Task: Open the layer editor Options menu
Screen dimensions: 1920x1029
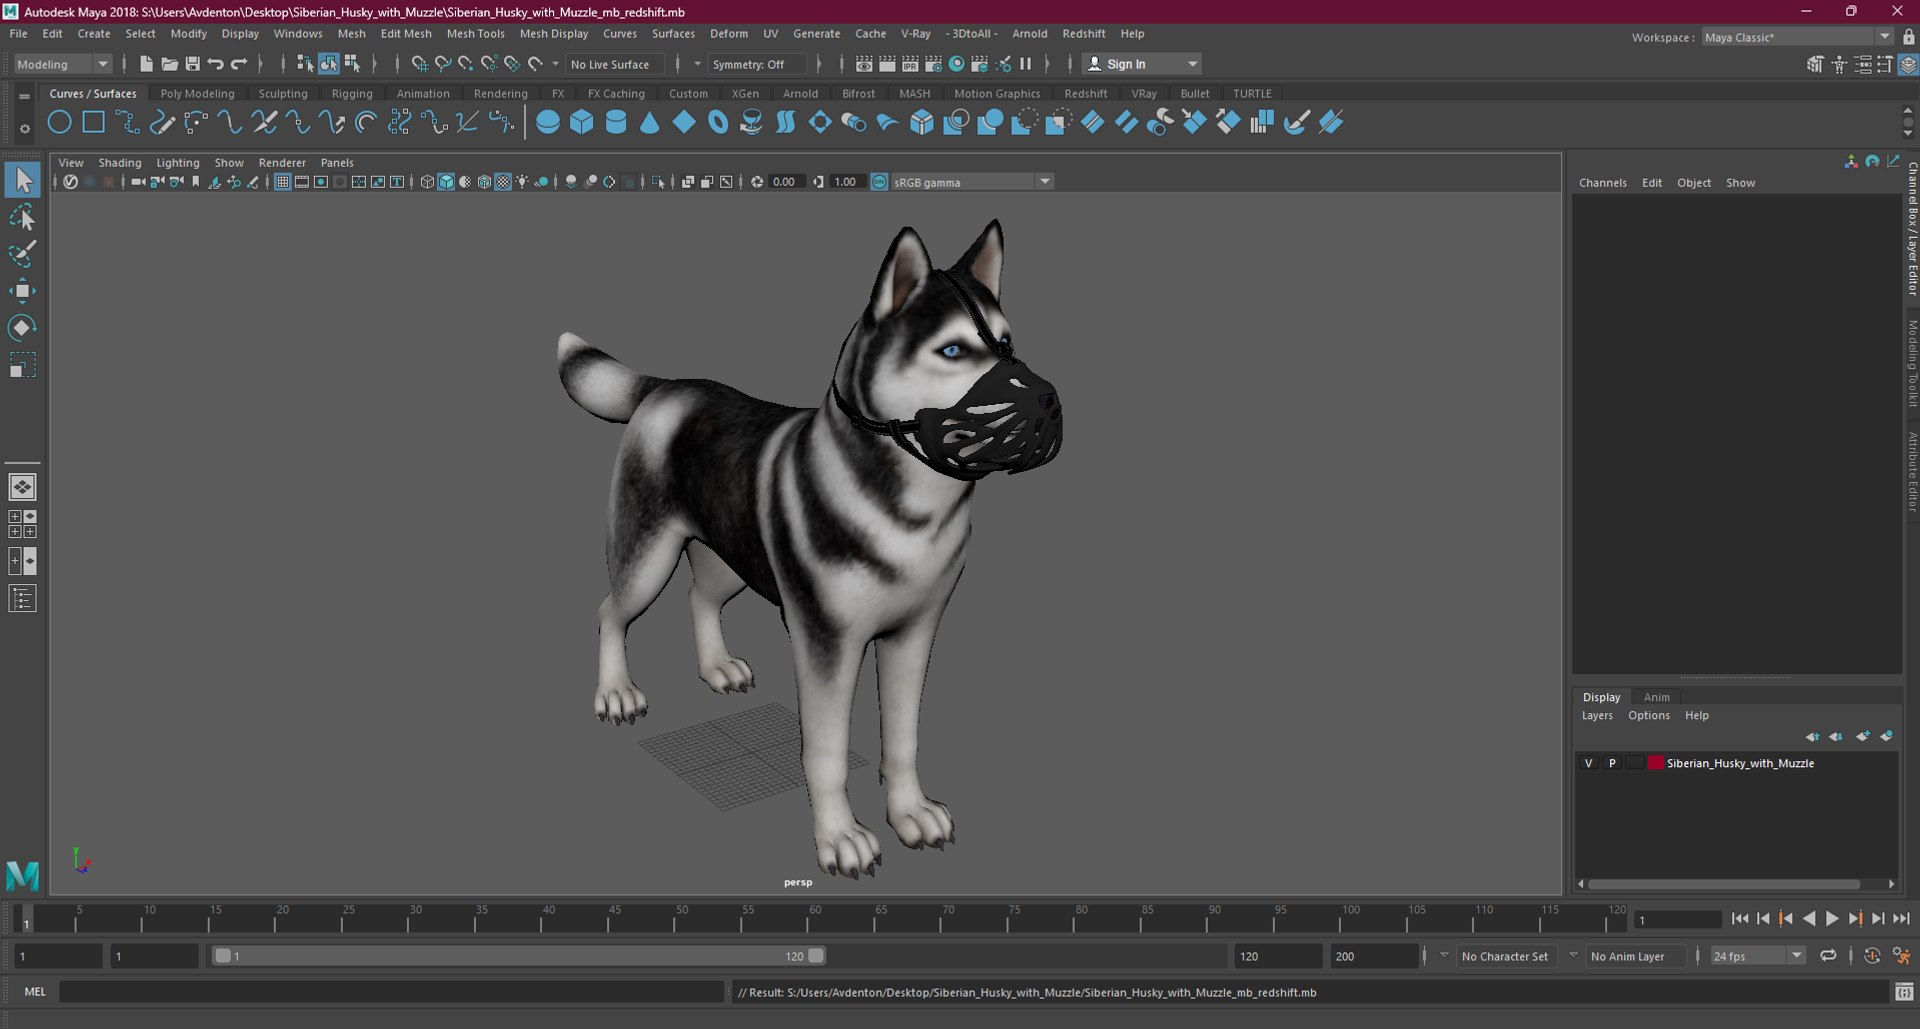Action: point(1648,715)
